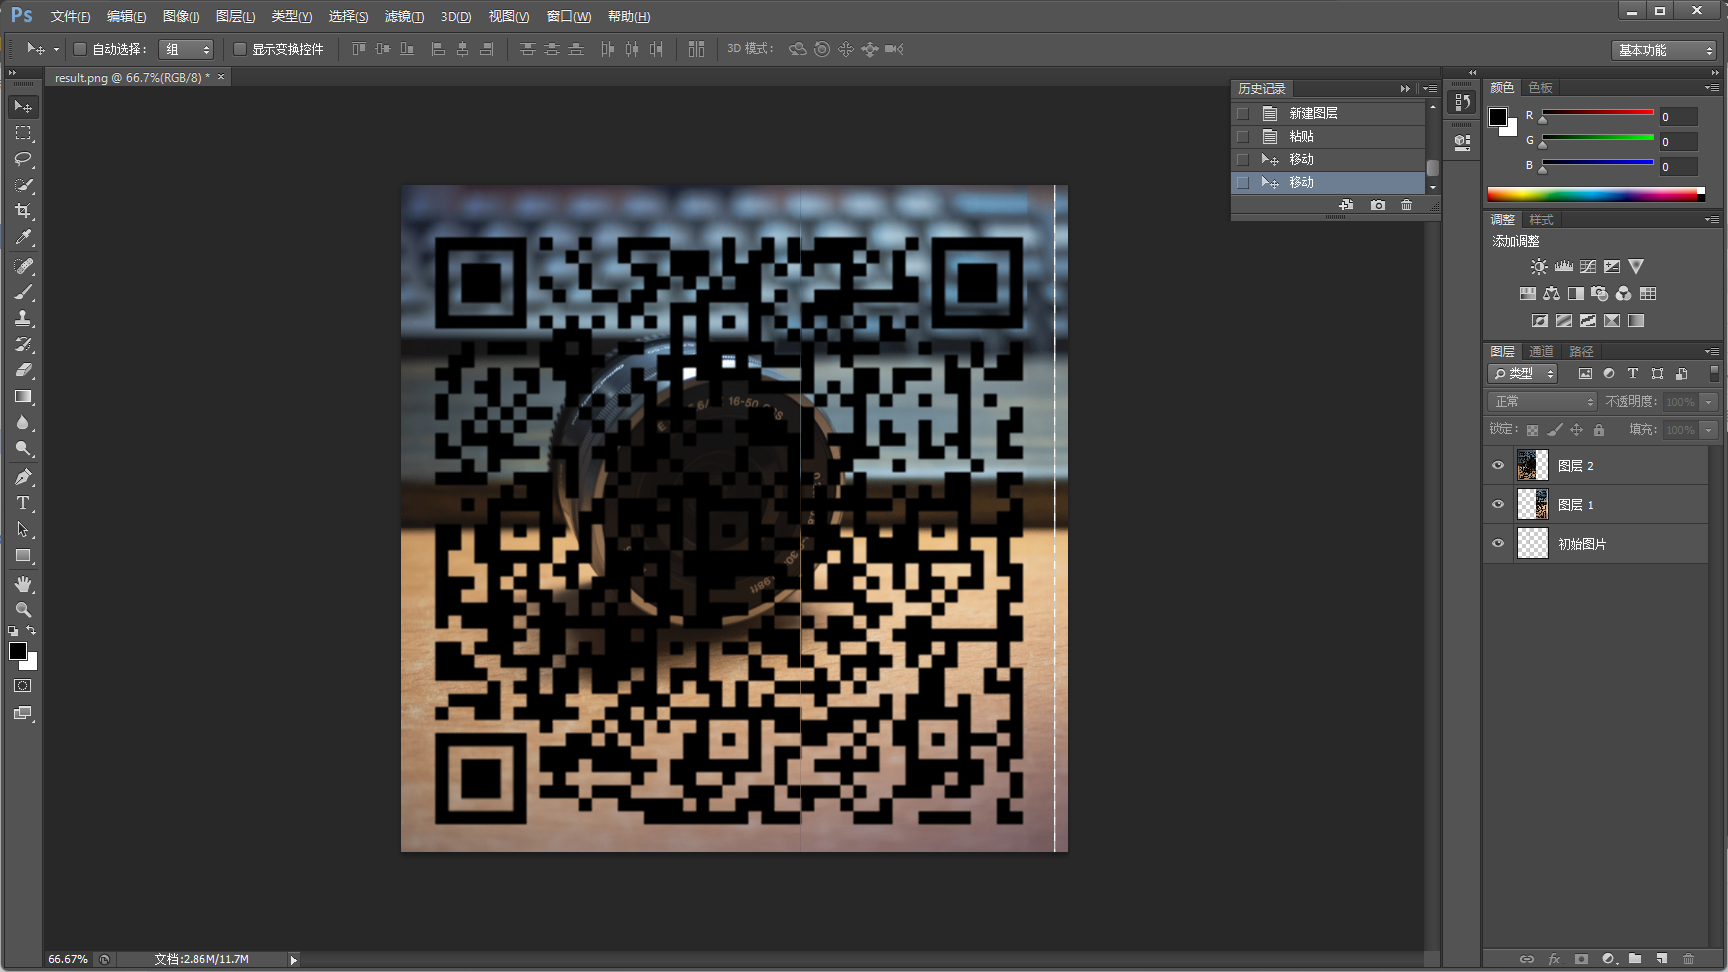The height and width of the screenshot is (972, 1728).
Task: Open the status bar info arrow menu
Action: point(293,960)
